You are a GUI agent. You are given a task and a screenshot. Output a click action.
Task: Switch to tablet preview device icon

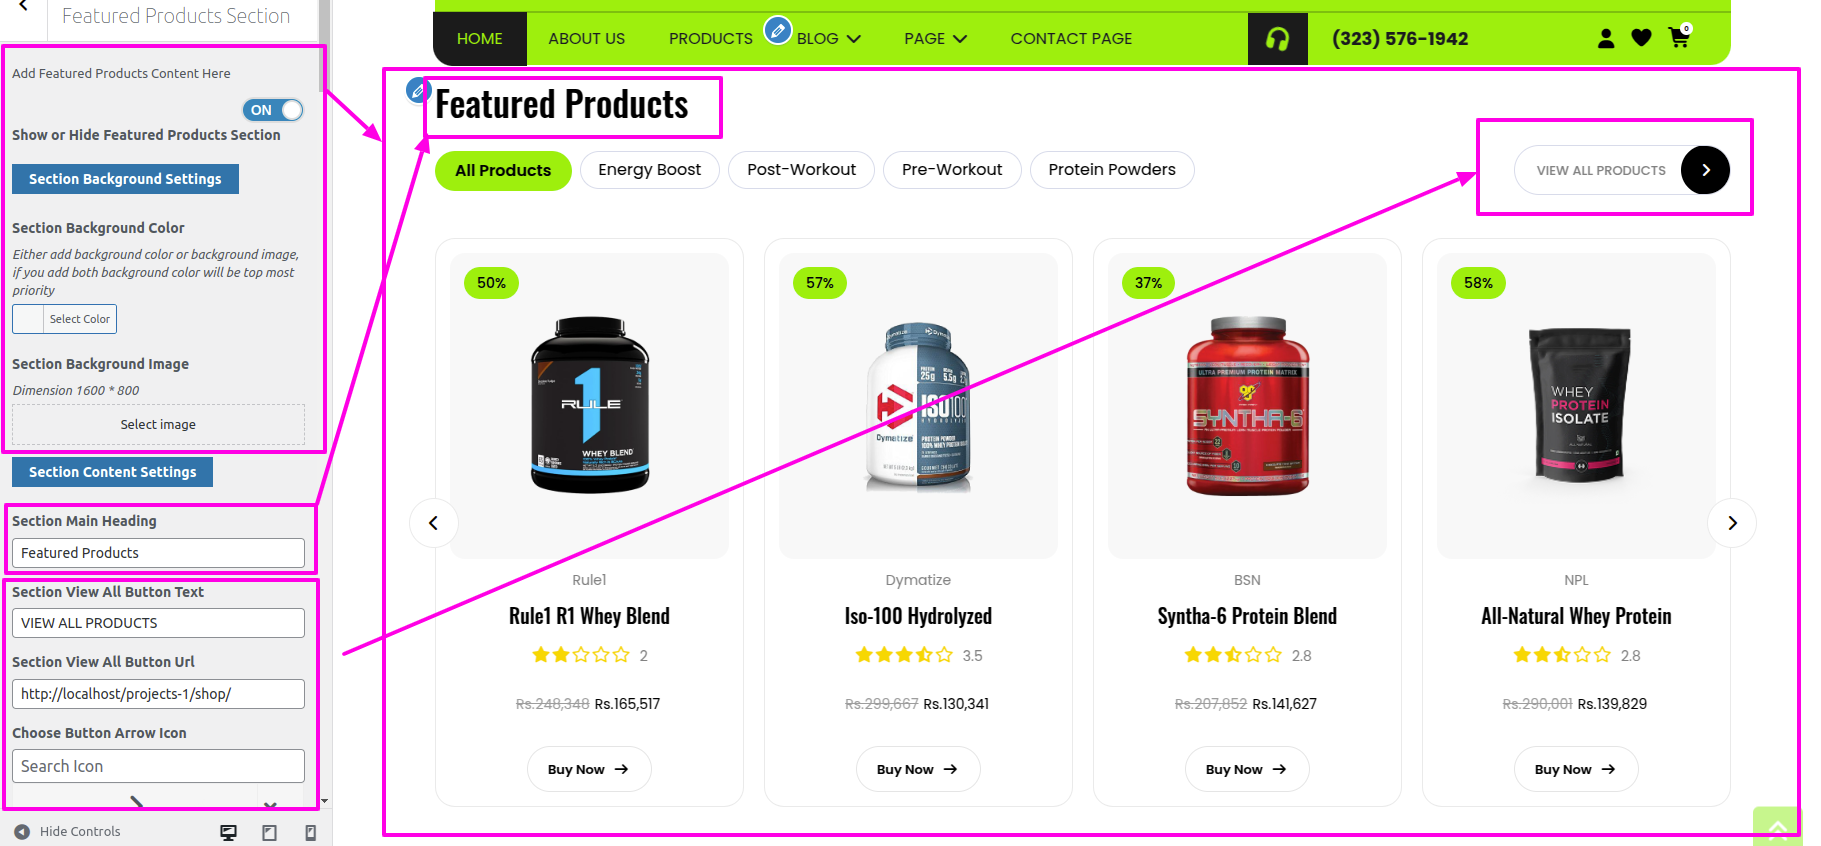click(x=269, y=832)
